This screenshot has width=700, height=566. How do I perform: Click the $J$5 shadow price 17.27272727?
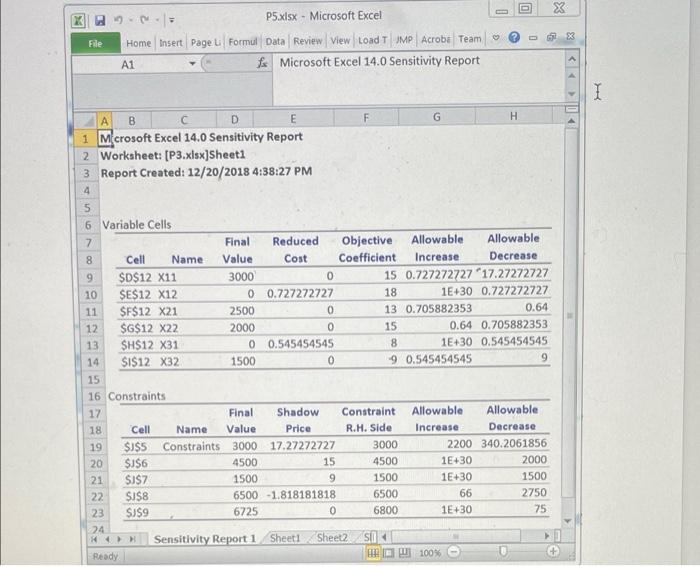tap(302, 445)
